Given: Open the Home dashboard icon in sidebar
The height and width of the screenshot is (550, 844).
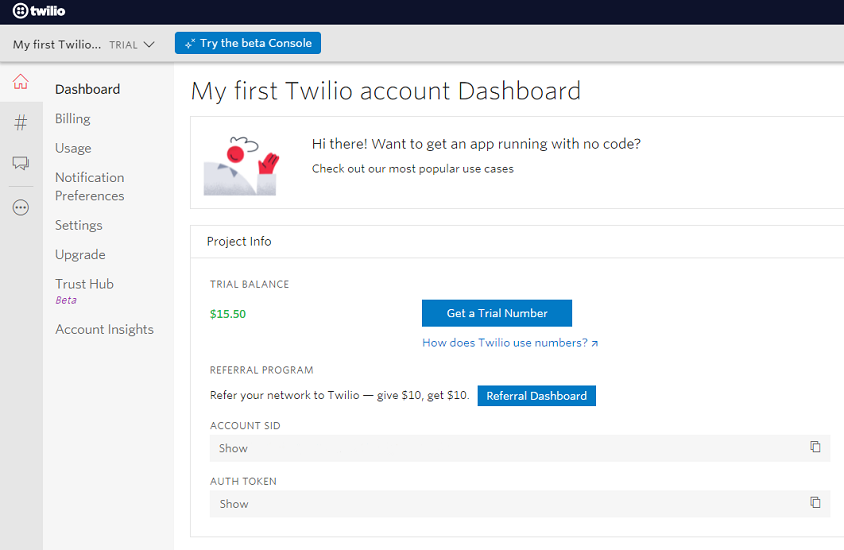Looking at the screenshot, I should (20, 82).
